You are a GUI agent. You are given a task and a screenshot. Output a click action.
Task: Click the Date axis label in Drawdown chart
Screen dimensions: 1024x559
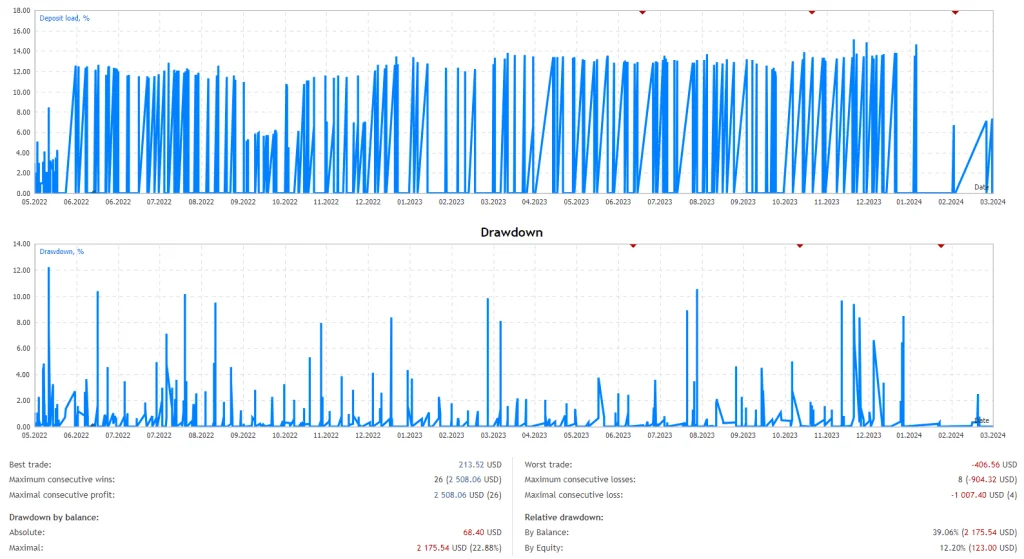[981, 420]
